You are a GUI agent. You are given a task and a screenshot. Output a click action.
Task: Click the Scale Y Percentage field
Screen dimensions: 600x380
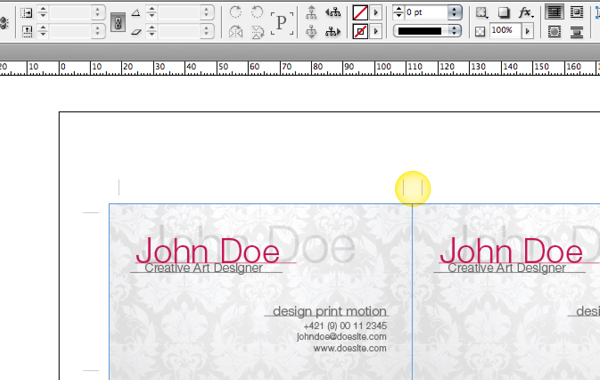click(x=71, y=31)
